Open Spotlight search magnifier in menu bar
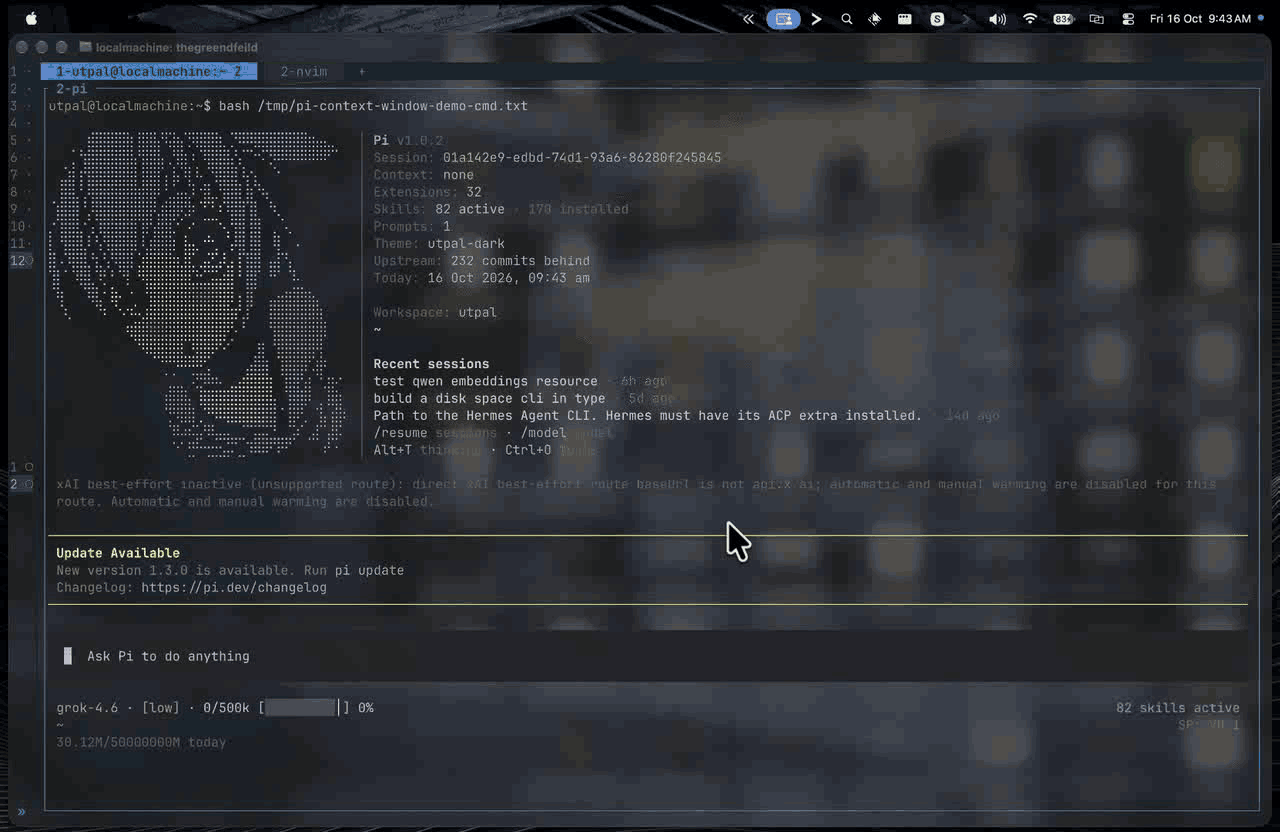The width and height of the screenshot is (1280, 832). point(847,19)
